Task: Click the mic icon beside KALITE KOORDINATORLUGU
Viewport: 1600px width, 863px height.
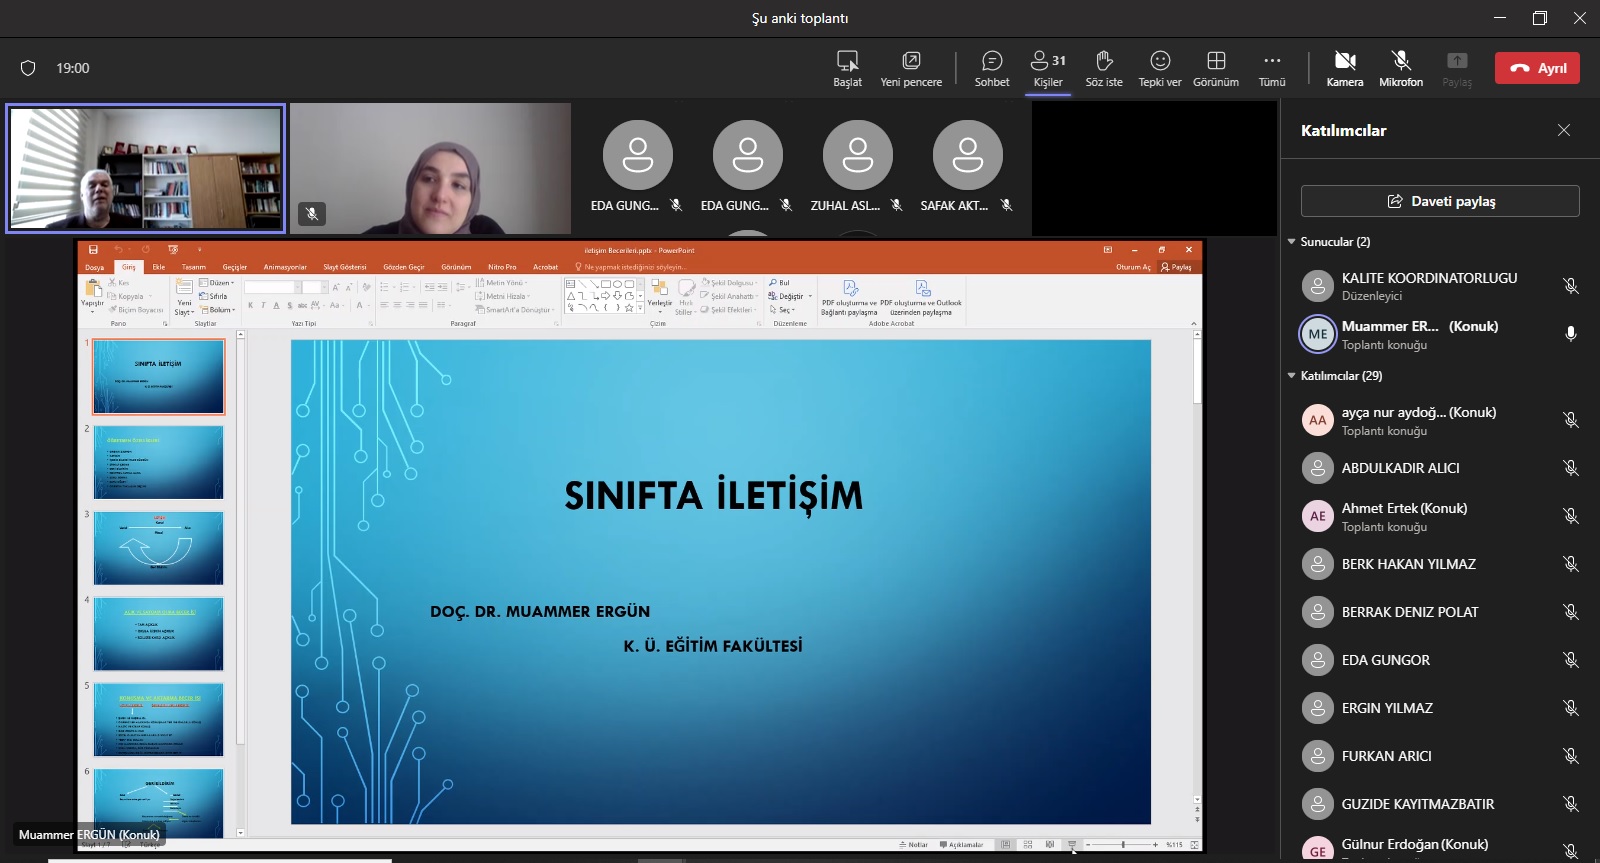Action: pyautogui.click(x=1571, y=286)
